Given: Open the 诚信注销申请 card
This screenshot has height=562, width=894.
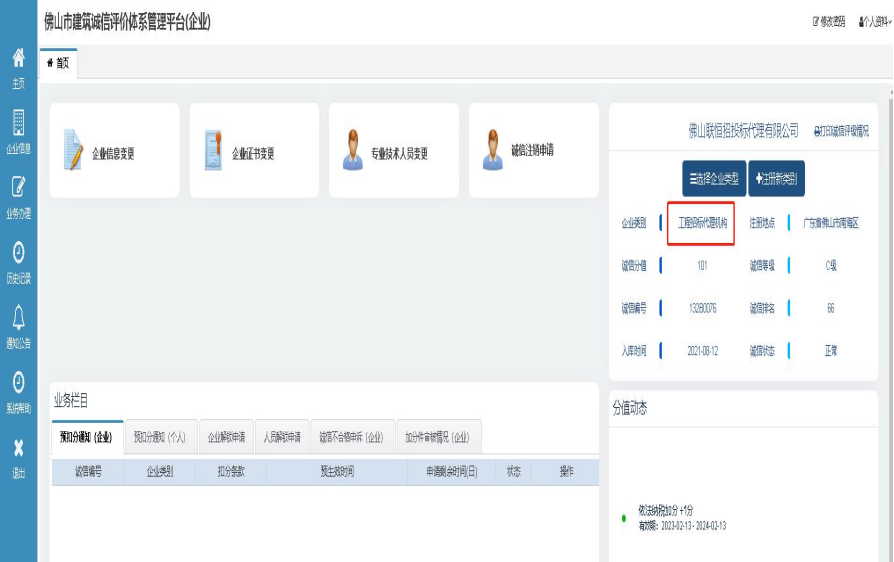Looking at the screenshot, I should coord(533,151).
